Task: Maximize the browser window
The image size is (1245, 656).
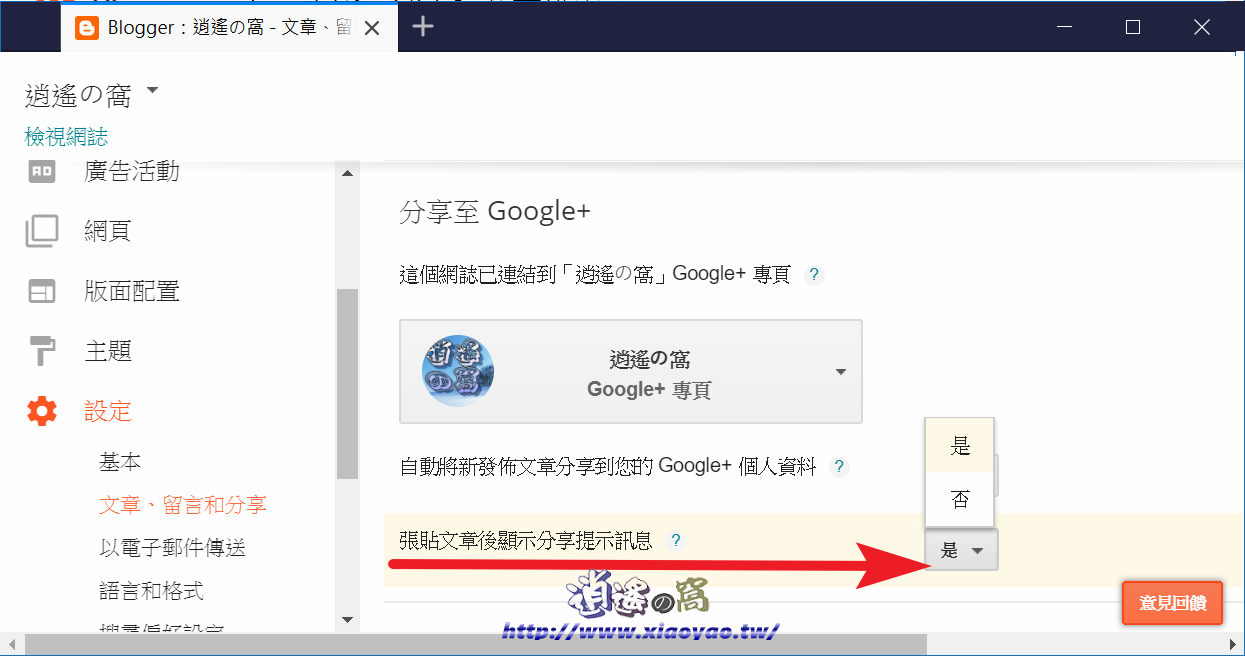Action: pos(1133,27)
